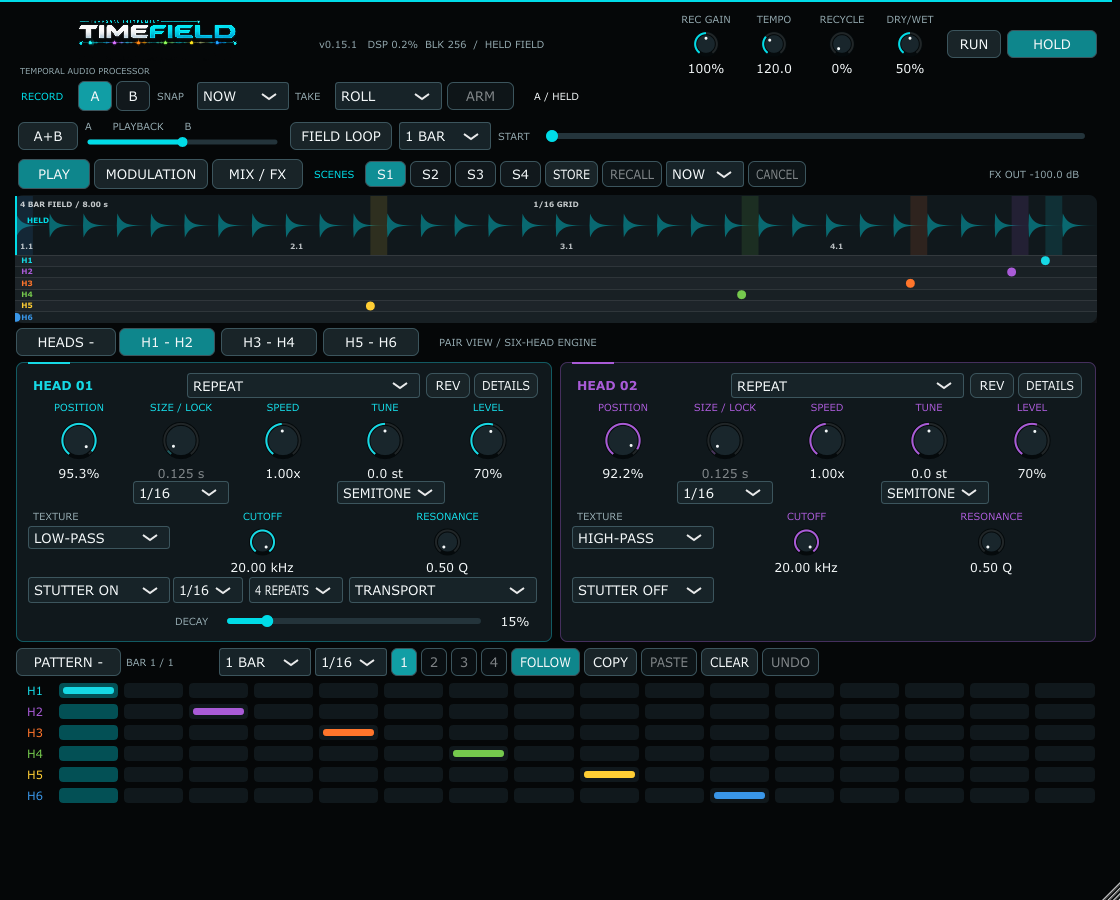This screenshot has width=1120, height=900.
Task: Open the 4 REPEATS dropdown
Action: (x=296, y=590)
